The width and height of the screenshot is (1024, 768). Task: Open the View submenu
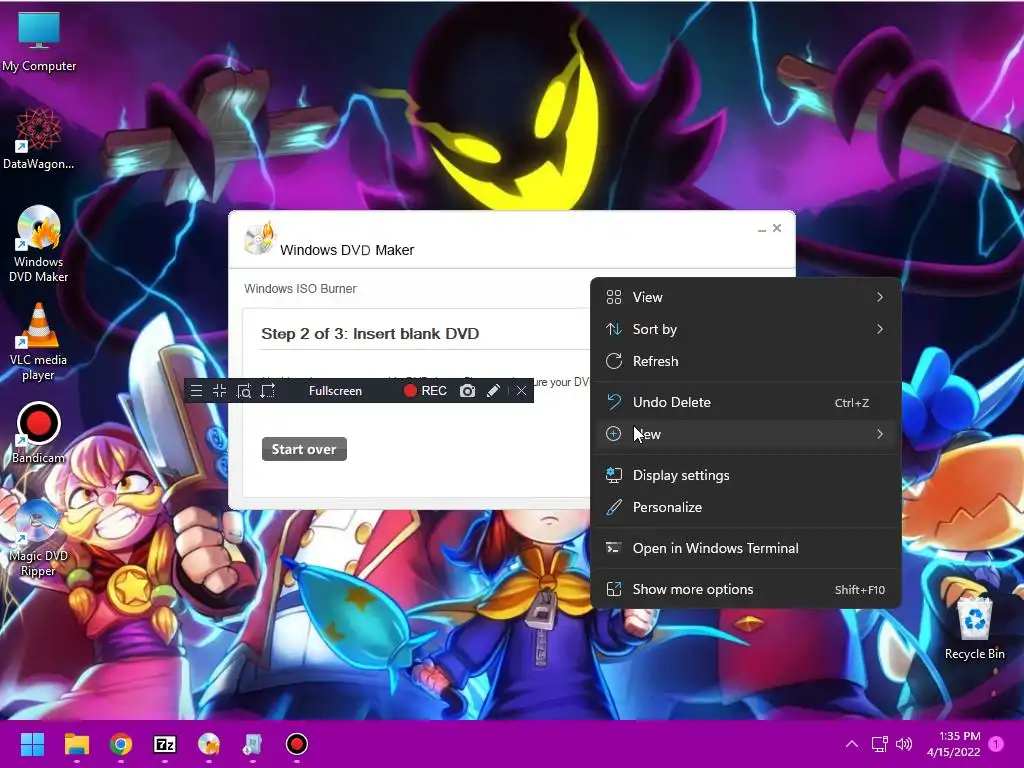pyautogui.click(x=745, y=297)
